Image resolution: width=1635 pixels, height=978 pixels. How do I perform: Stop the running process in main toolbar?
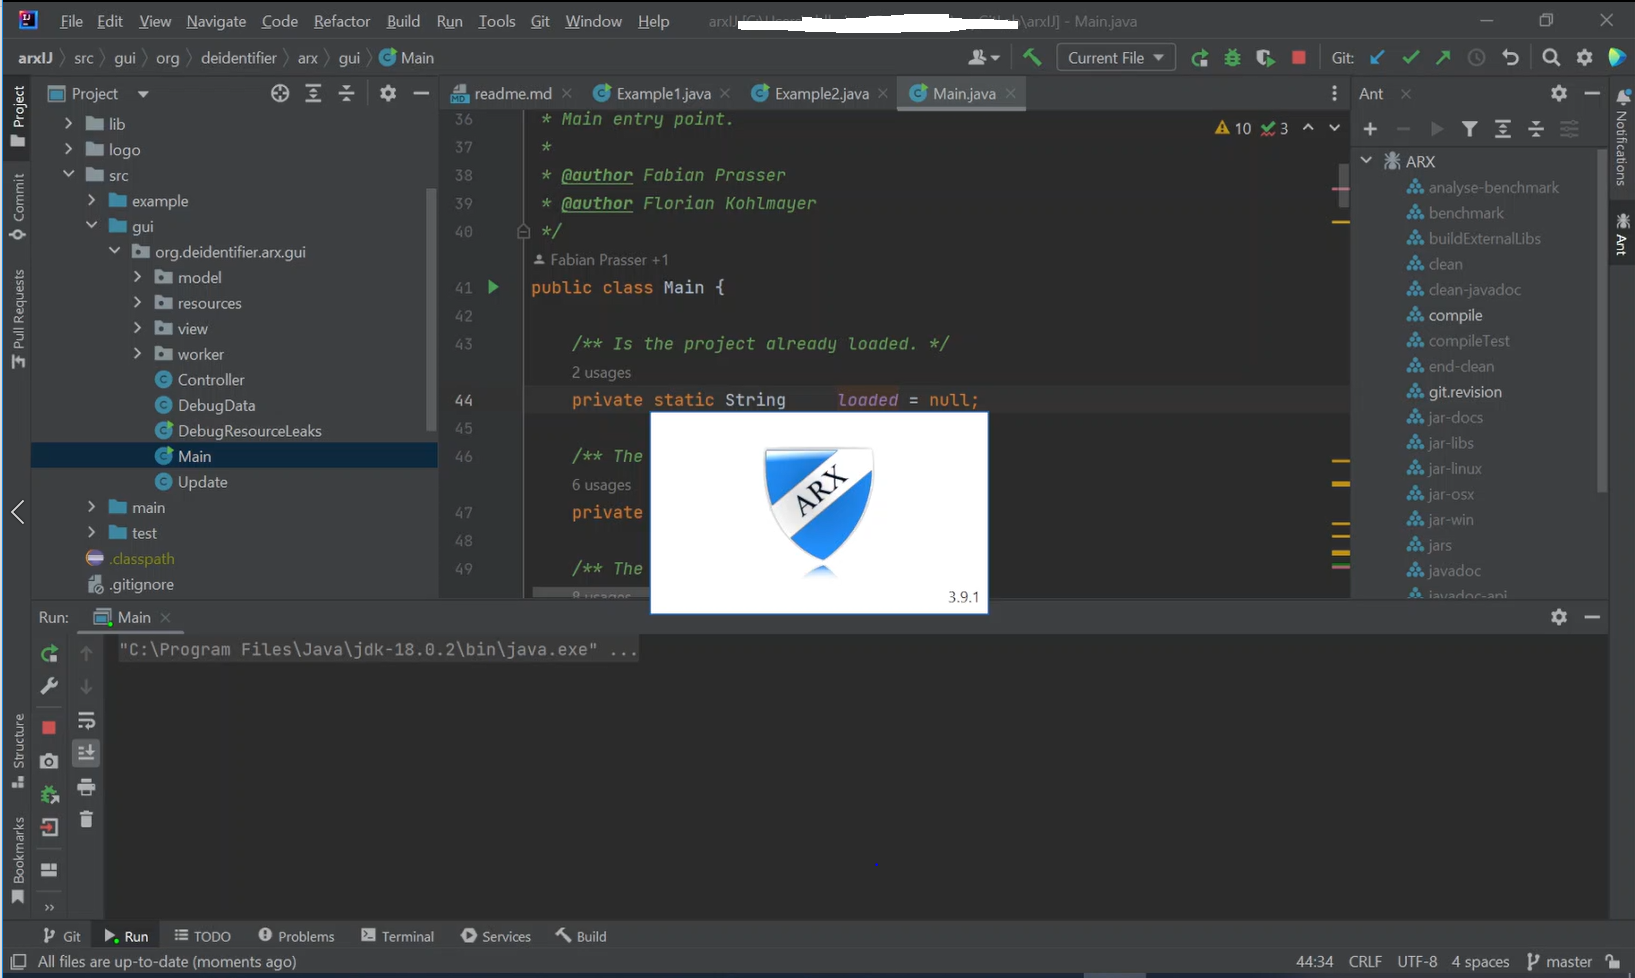click(1299, 58)
